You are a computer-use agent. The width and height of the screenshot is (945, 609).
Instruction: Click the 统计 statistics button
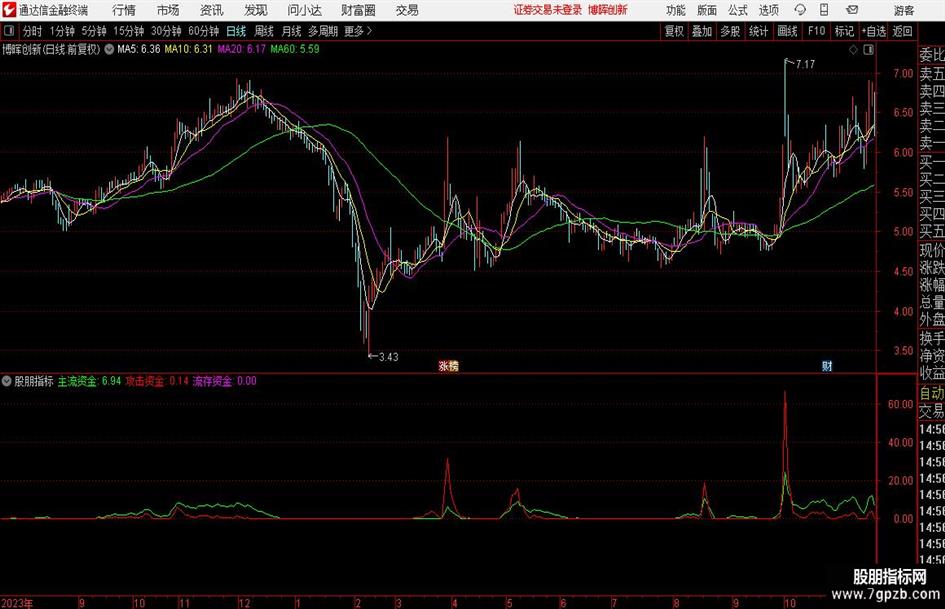coord(759,31)
